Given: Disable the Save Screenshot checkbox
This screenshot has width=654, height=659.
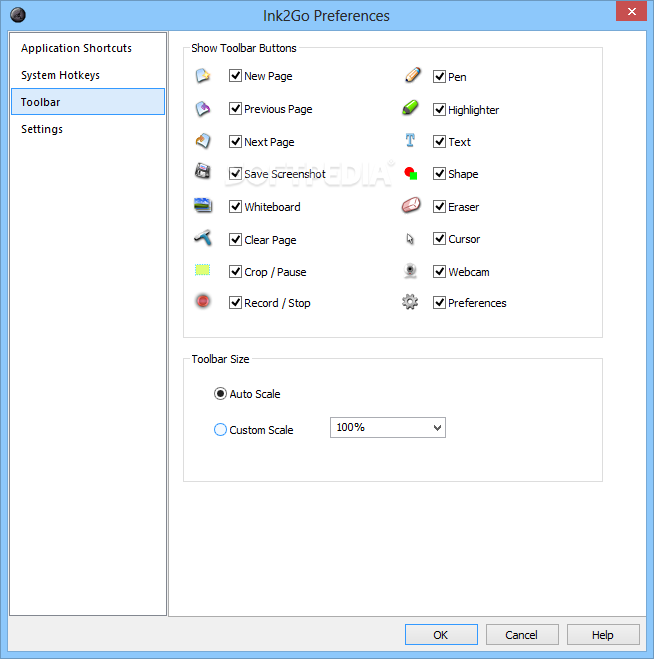Looking at the screenshot, I should (x=235, y=174).
